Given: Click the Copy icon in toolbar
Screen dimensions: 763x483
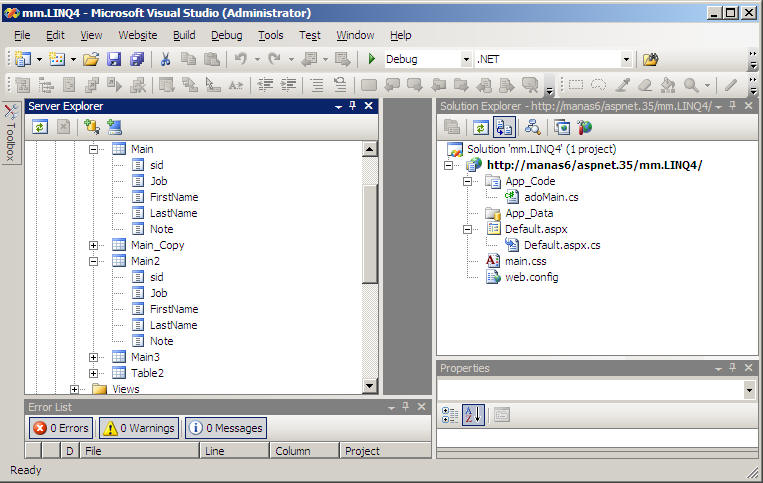Looking at the screenshot, I should (x=188, y=59).
